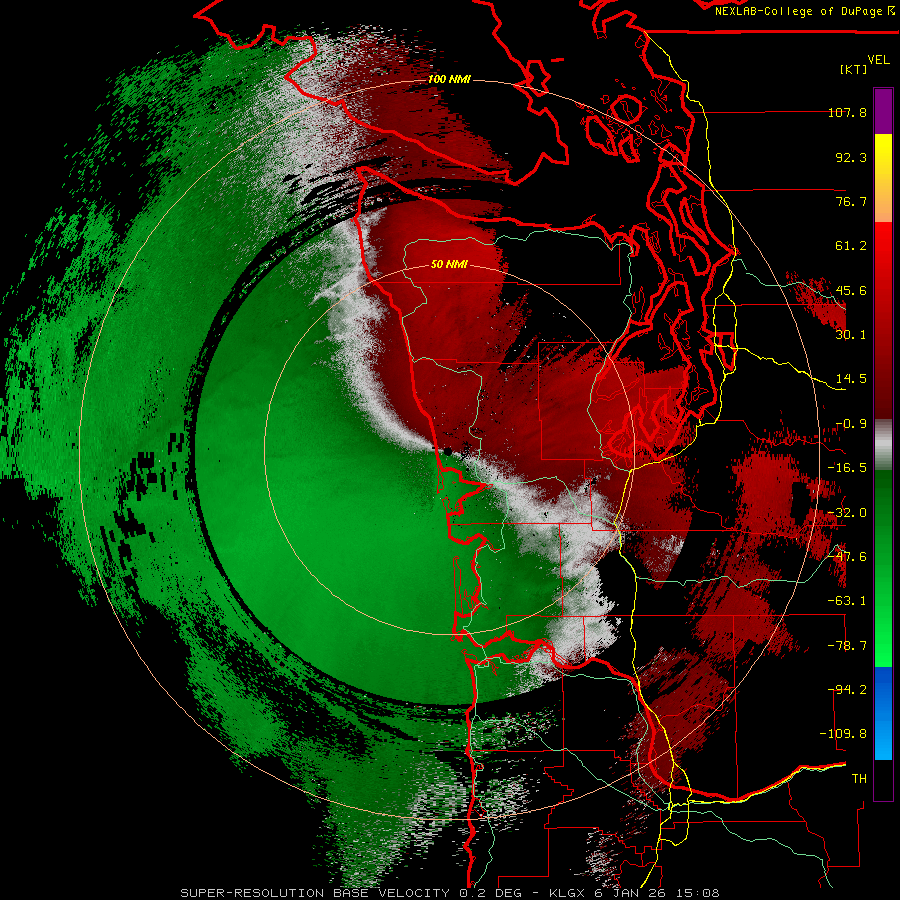The width and height of the screenshot is (900, 900).
Task: Click the VEL legend title
Action: pyautogui.click(x=878, y=59)
